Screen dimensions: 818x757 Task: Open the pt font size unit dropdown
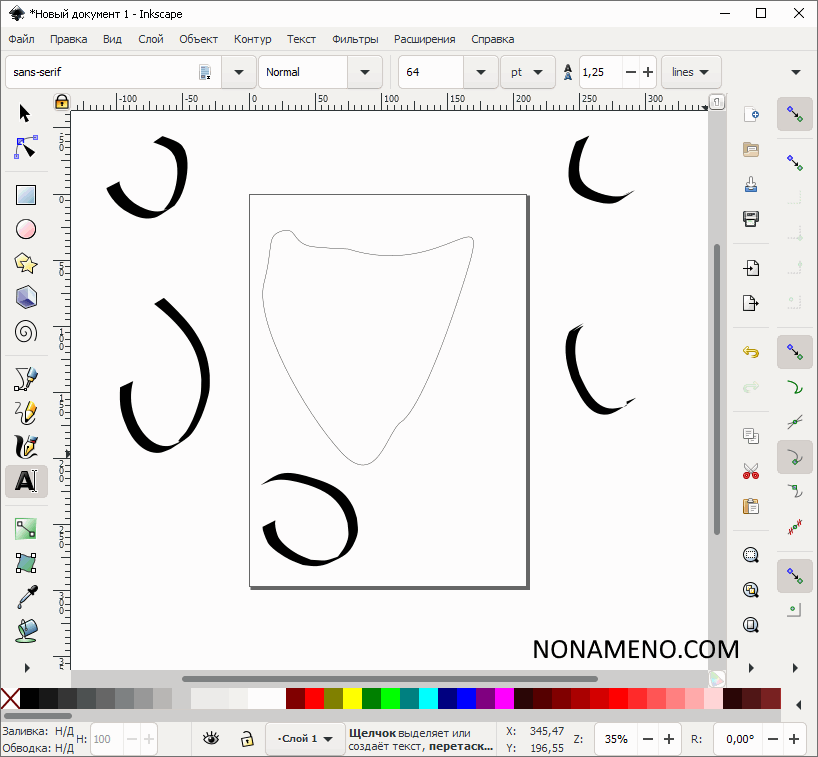coord(528,72)
